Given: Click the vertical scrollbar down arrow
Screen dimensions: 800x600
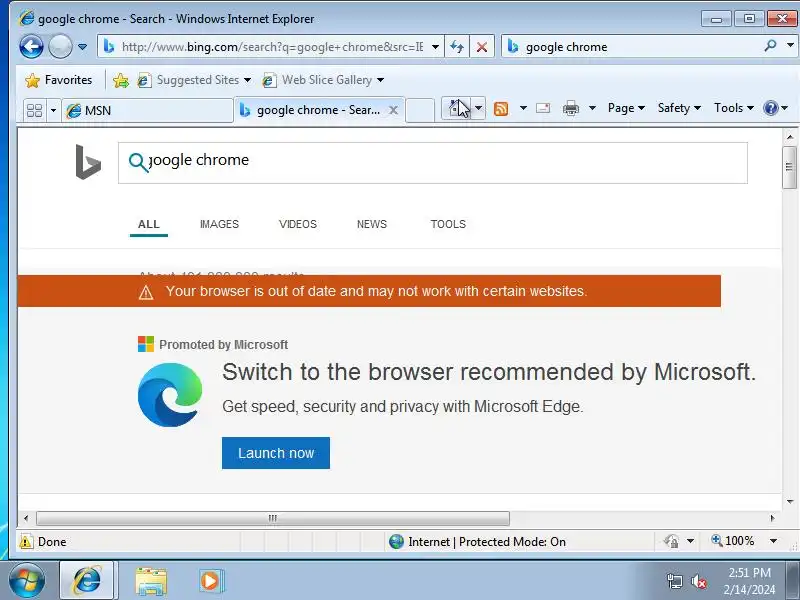Looking at the screenshot, I should click(790, 502).
